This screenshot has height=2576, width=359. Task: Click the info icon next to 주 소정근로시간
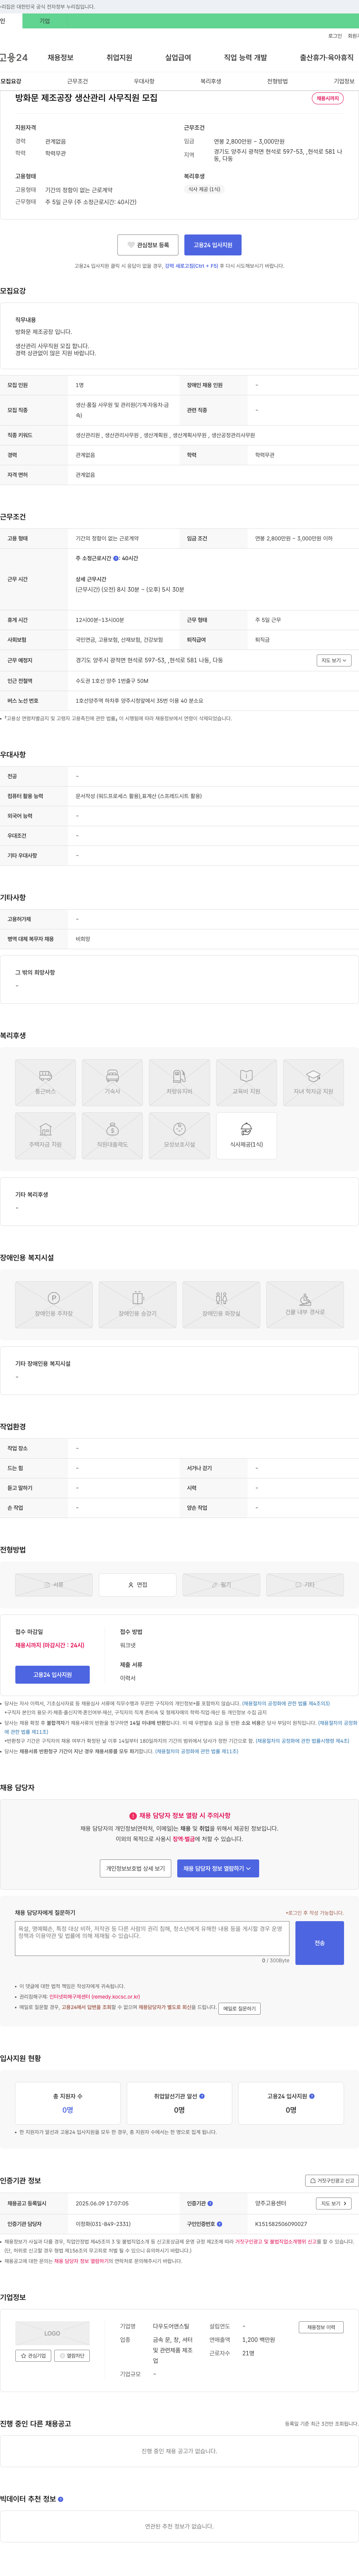click(116, 558)
